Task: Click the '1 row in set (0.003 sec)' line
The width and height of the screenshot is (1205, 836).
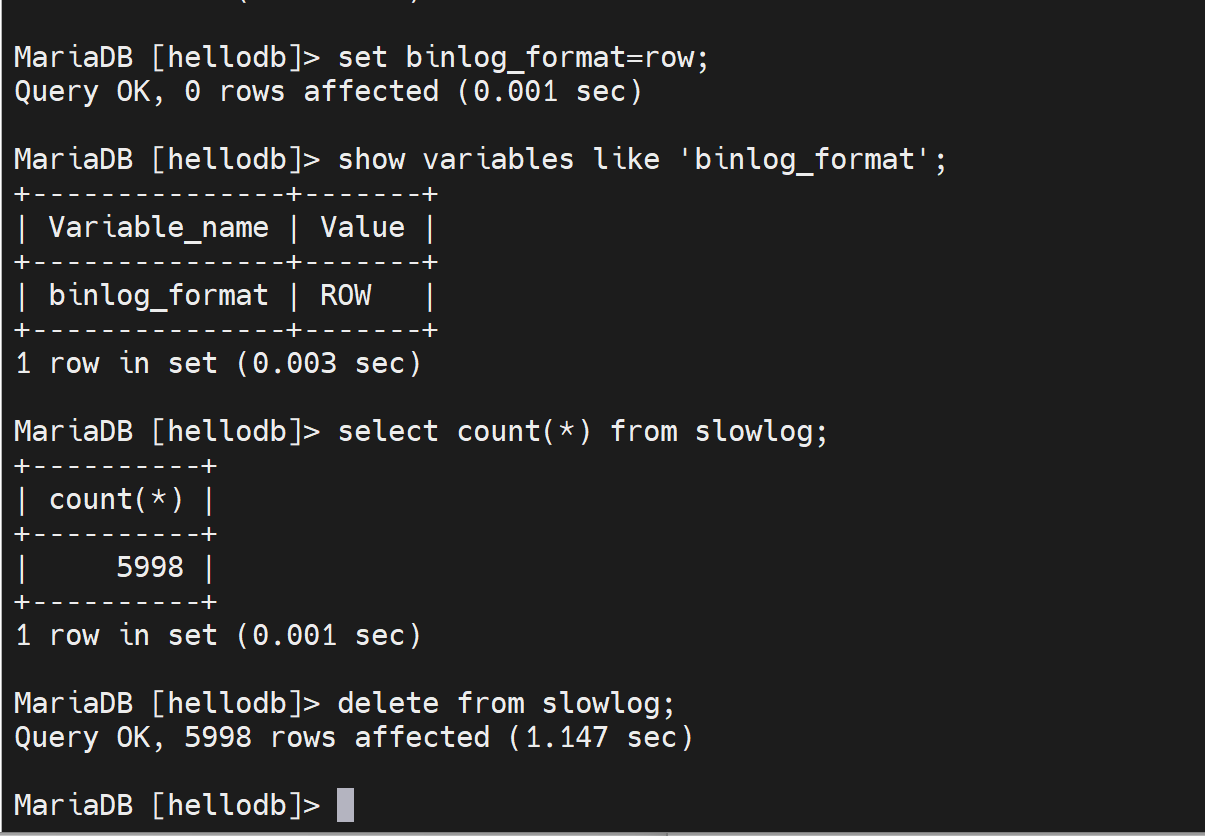Action: pyautogui.click(x=218, y=363)
